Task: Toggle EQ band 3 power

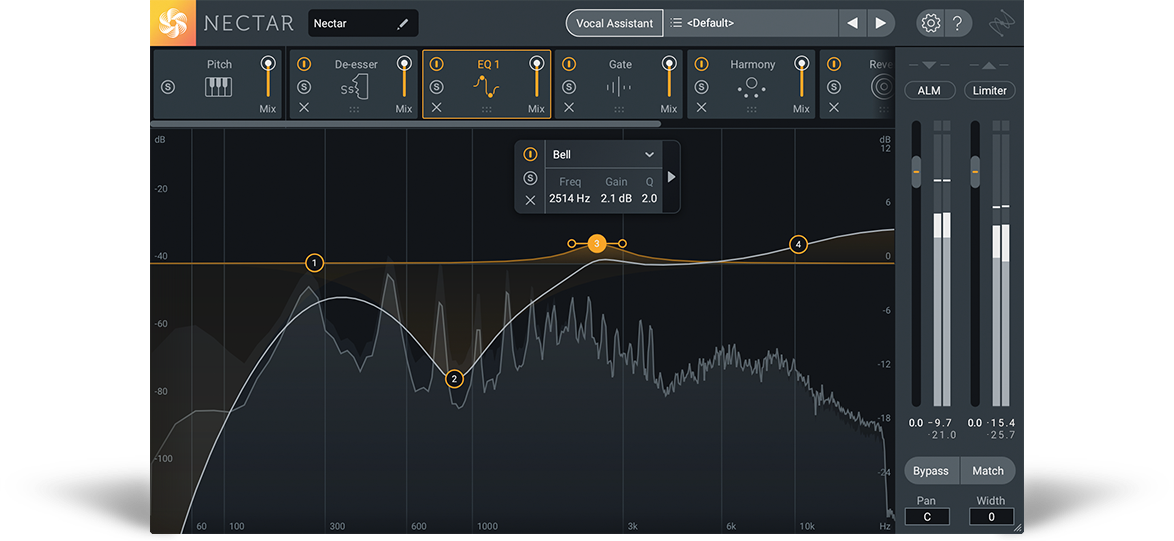Action: [530, 155]
